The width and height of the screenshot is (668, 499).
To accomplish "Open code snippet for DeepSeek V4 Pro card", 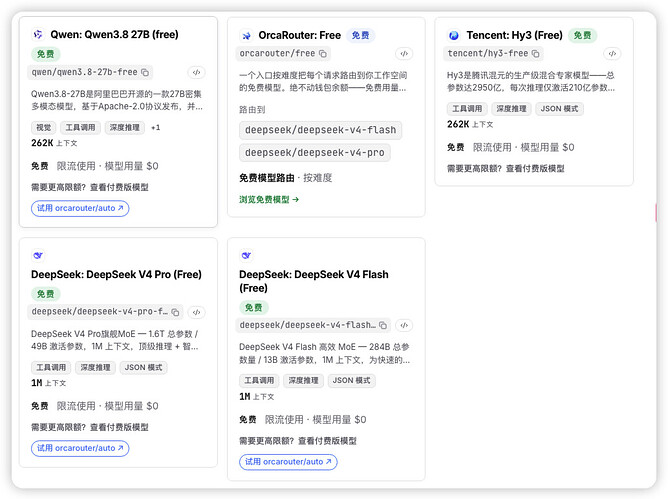I will click(x=196, y=312).
